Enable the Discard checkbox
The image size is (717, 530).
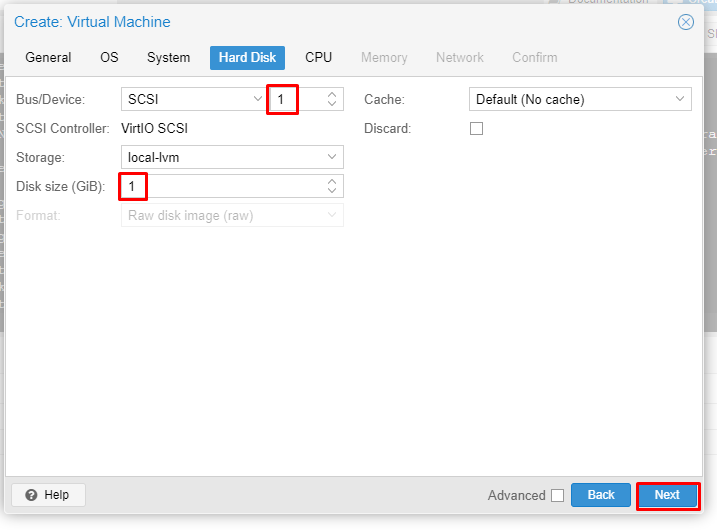[x=476, y=129]
